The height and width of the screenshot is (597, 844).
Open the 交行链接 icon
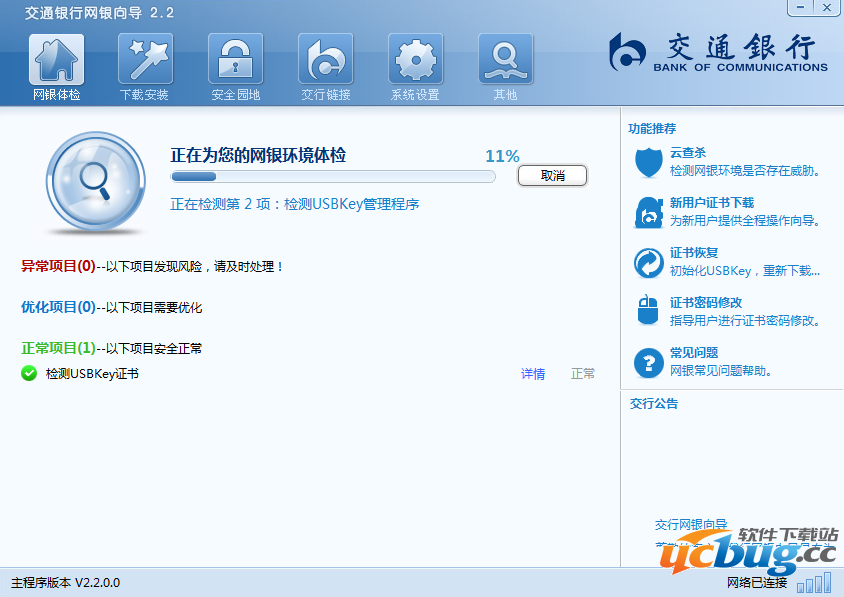coord(325,60)
